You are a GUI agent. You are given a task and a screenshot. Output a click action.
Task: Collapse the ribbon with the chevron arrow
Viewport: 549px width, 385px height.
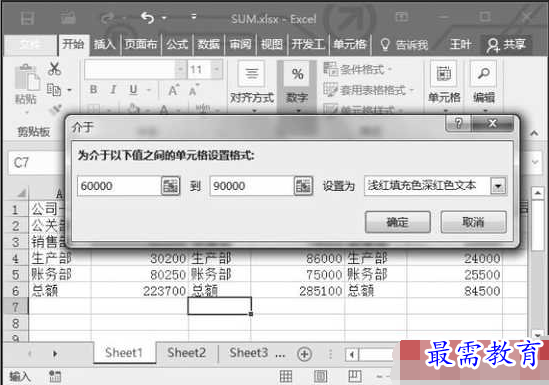pyautogui.click(x=534, y=133)
